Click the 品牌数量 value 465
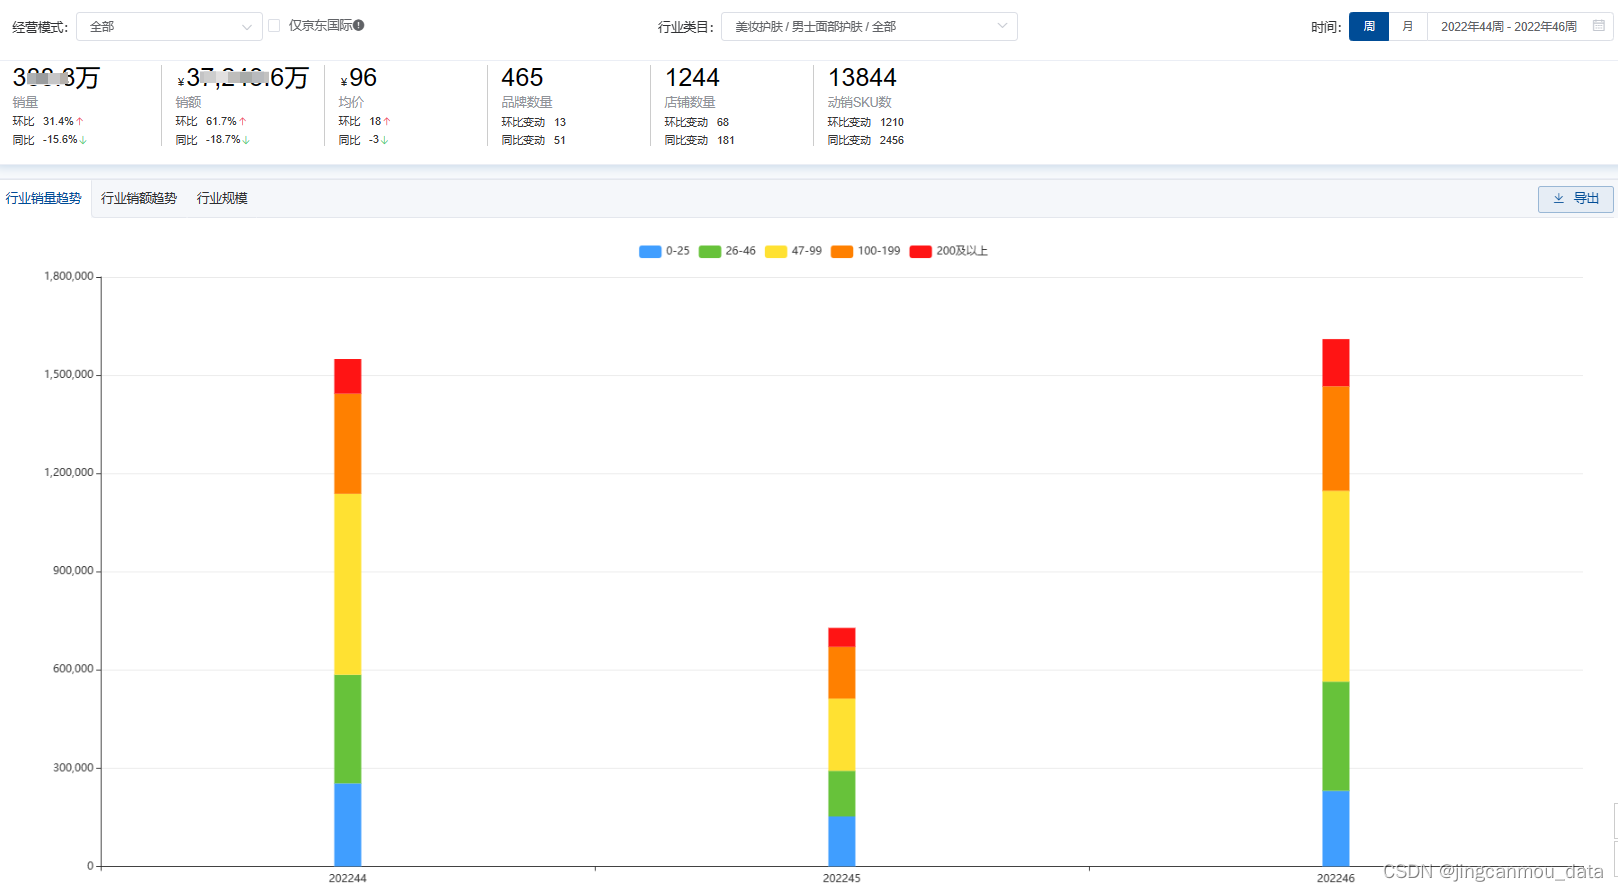 (x=522, y=78)
